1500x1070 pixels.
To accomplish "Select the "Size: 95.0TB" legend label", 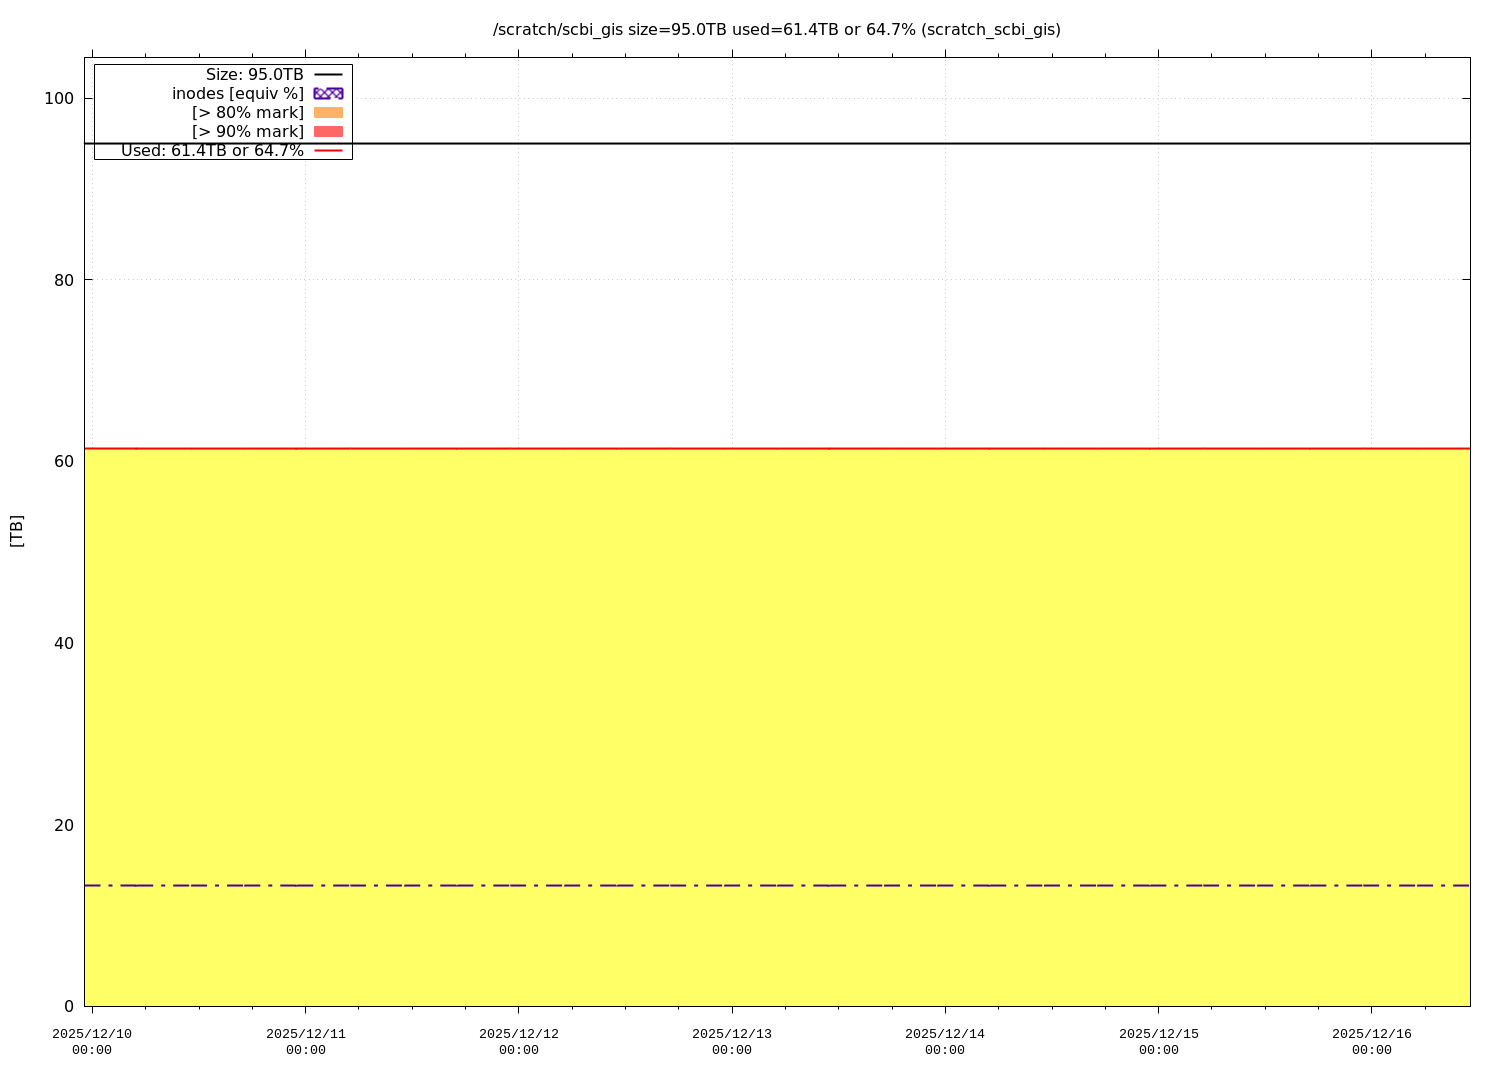I will [254, 74].
